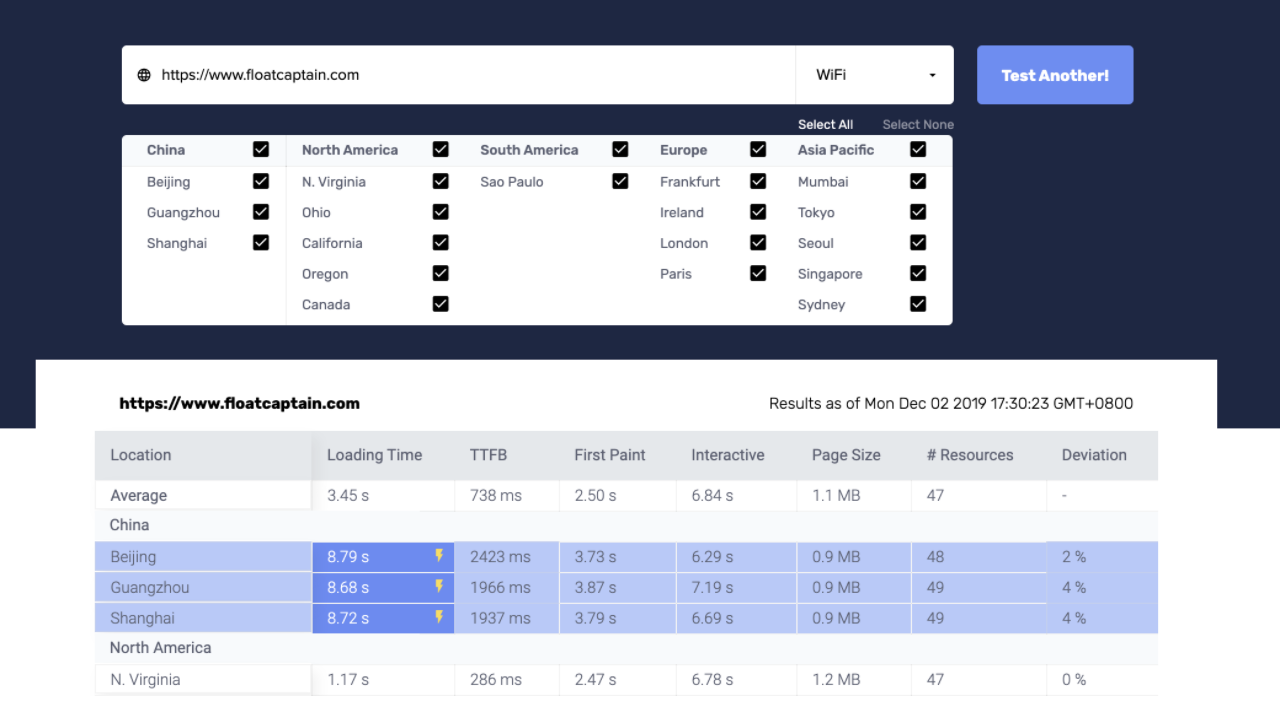1282x702 pixels.
Task: Sort by Loading Time column header
Action: [374, 455]
